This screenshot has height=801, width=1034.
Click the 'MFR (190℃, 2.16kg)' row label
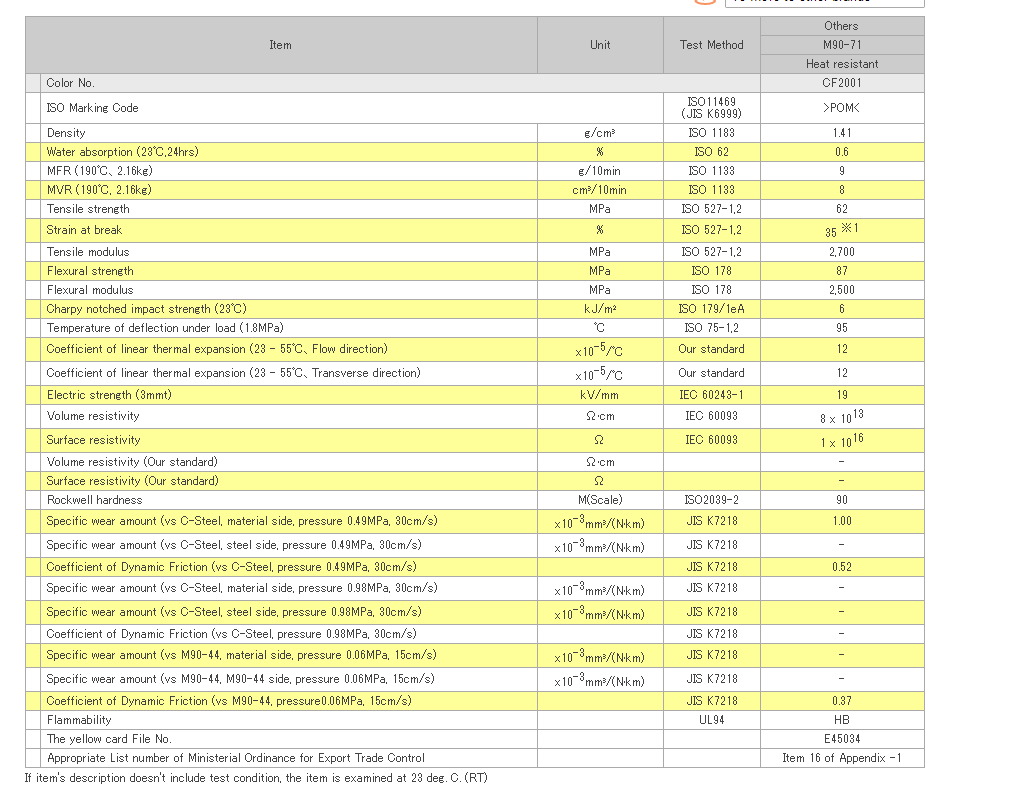(100, 171)
